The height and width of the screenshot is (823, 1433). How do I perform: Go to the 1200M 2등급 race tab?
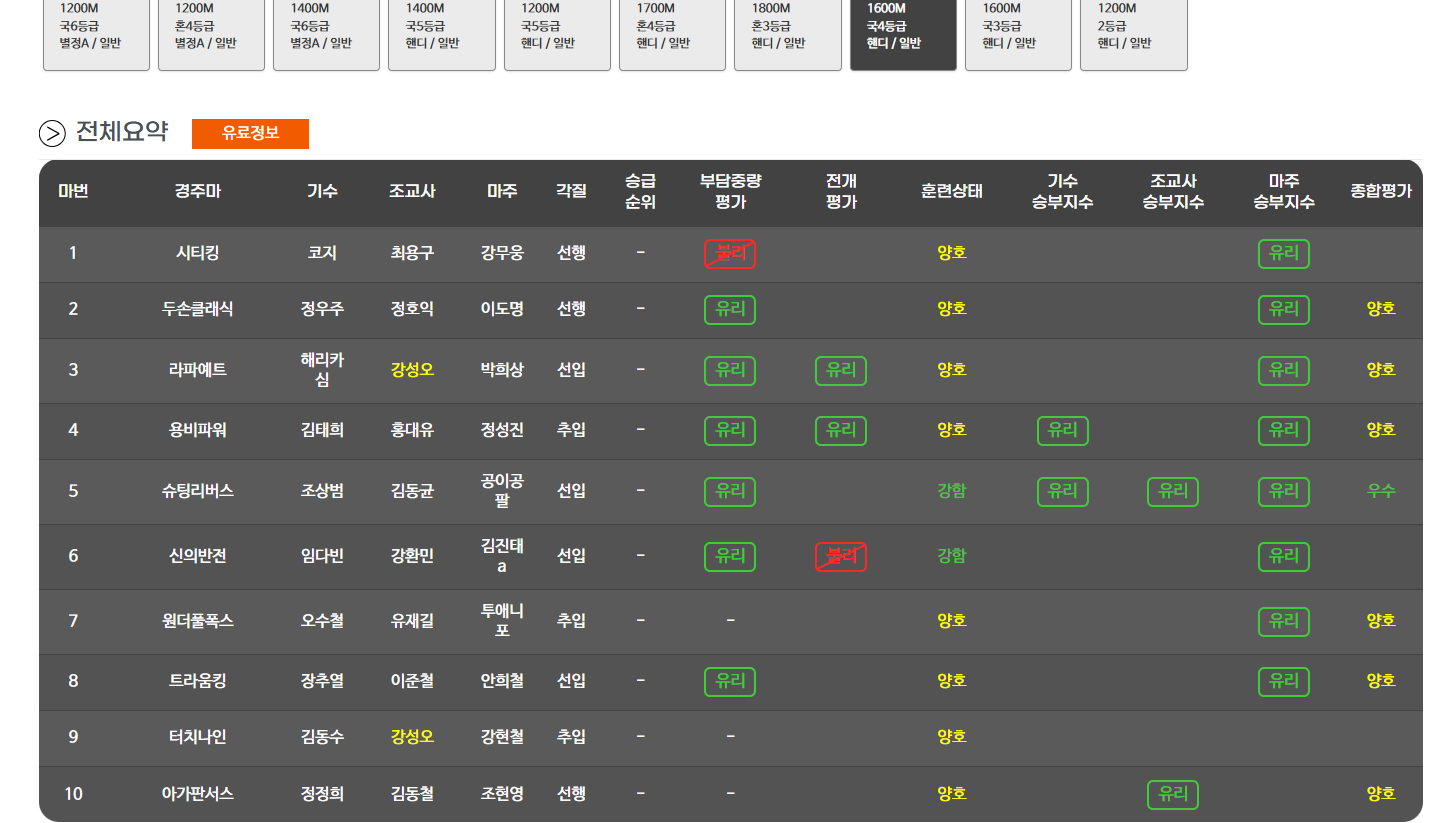[1133, 30]
